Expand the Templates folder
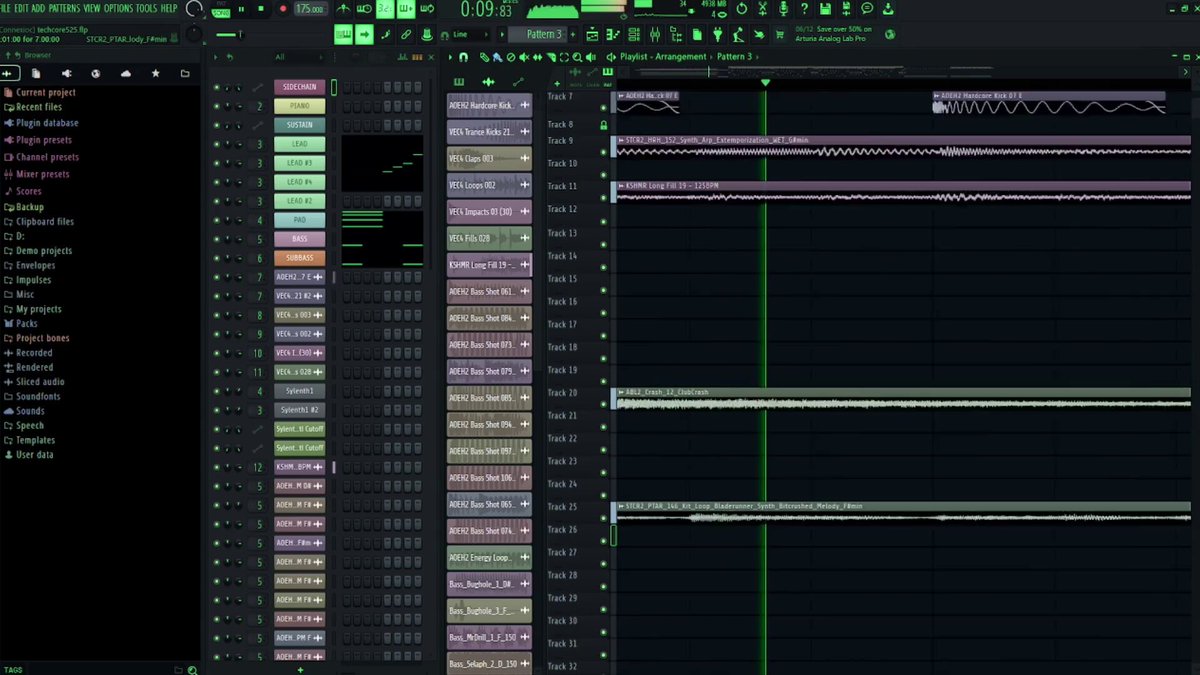The width and height of the screenshot is (1200, 675). coord(35,440)
